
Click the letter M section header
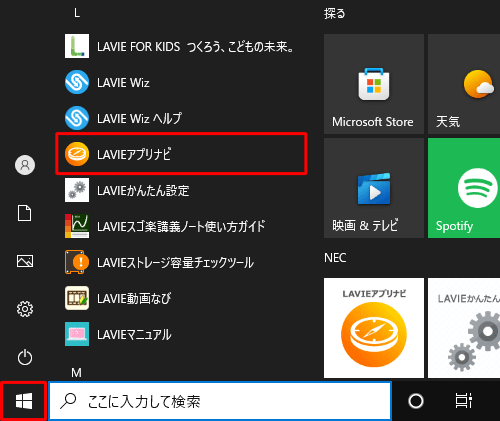point(76,373)
